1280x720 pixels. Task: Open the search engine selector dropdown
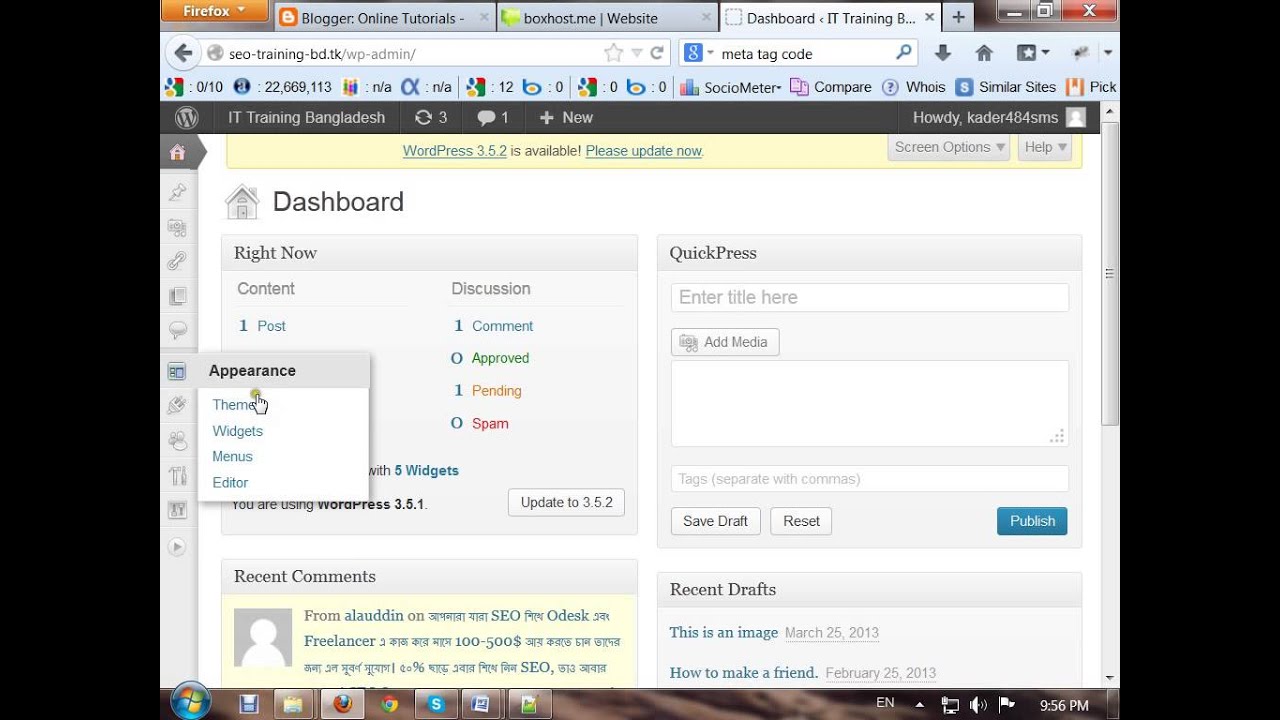pos(698,53)
